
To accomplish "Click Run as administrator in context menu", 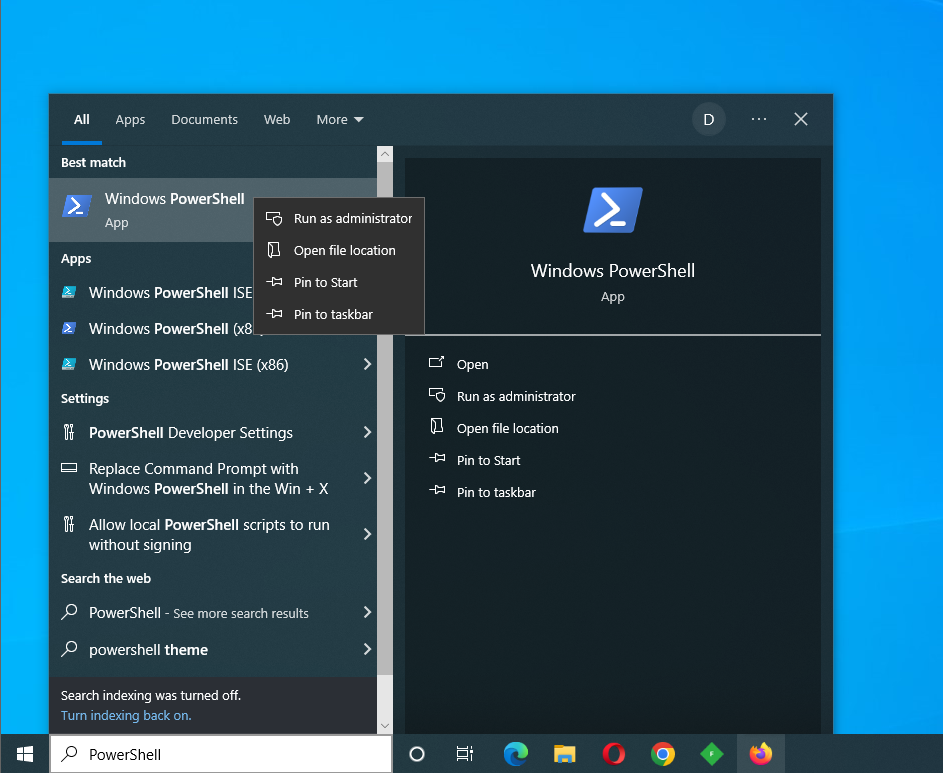I will point(339,218).
